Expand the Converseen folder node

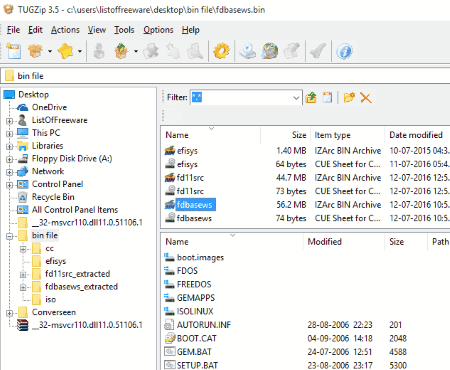[x=9, y=313]
